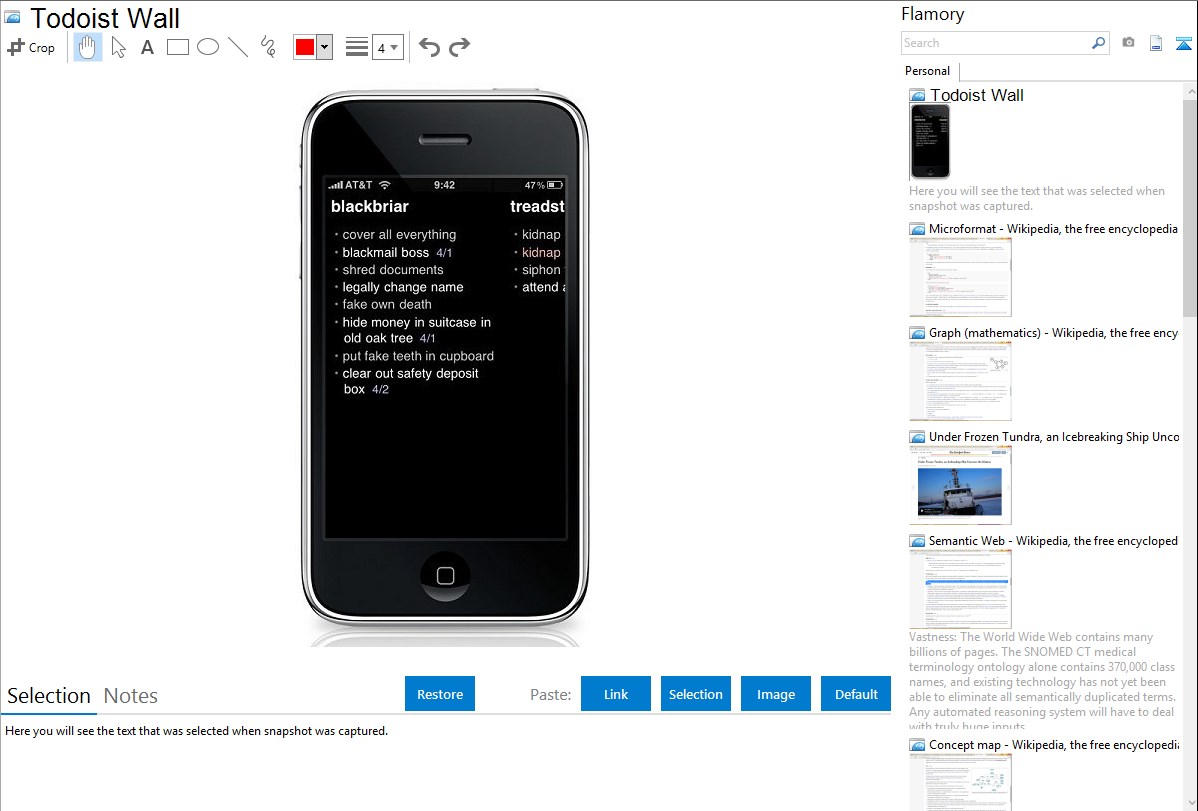Switch to the Personal tab
This screenshot has height=811, width=1198.
pos(928,70)
